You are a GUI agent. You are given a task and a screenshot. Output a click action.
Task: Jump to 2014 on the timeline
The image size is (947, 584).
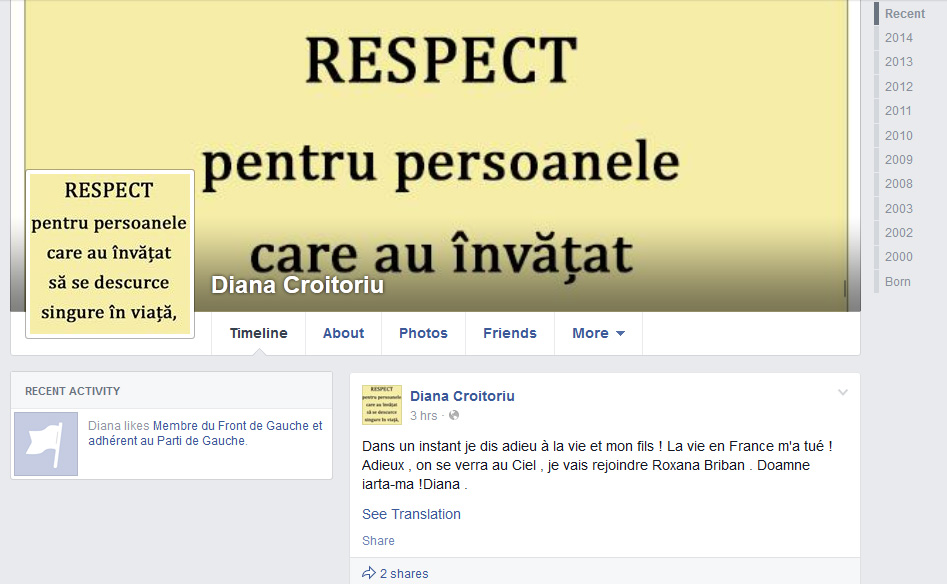(x=899, y=38)
